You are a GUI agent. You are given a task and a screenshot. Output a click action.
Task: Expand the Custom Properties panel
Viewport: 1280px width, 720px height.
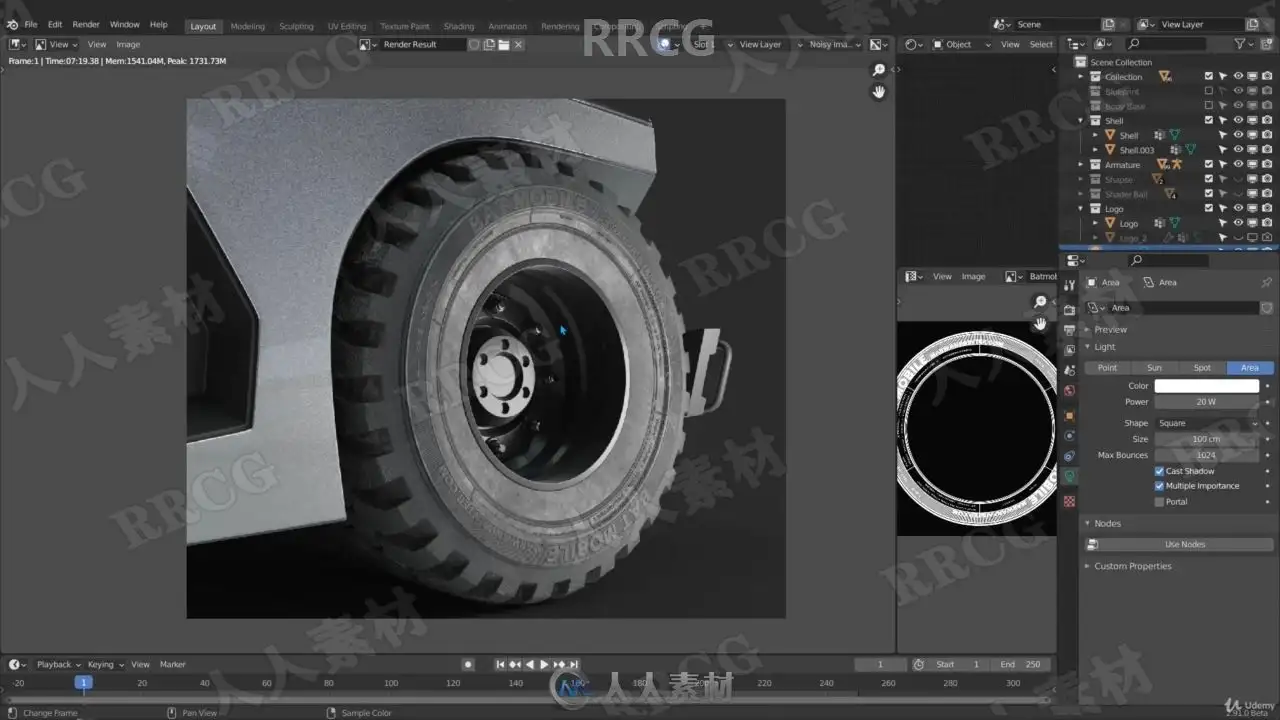point(1132,566)
